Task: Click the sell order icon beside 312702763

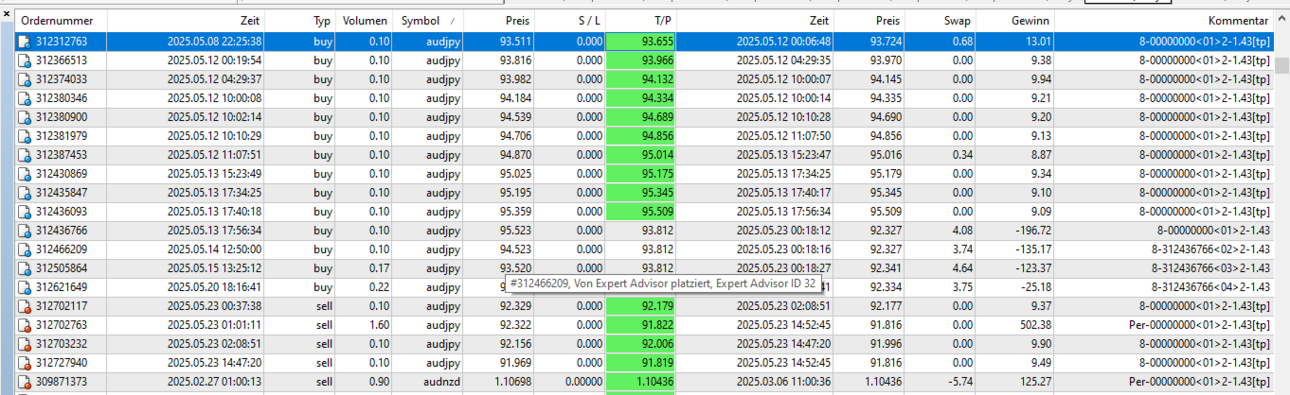Action: pyautogui.click(x=24, y=326)
